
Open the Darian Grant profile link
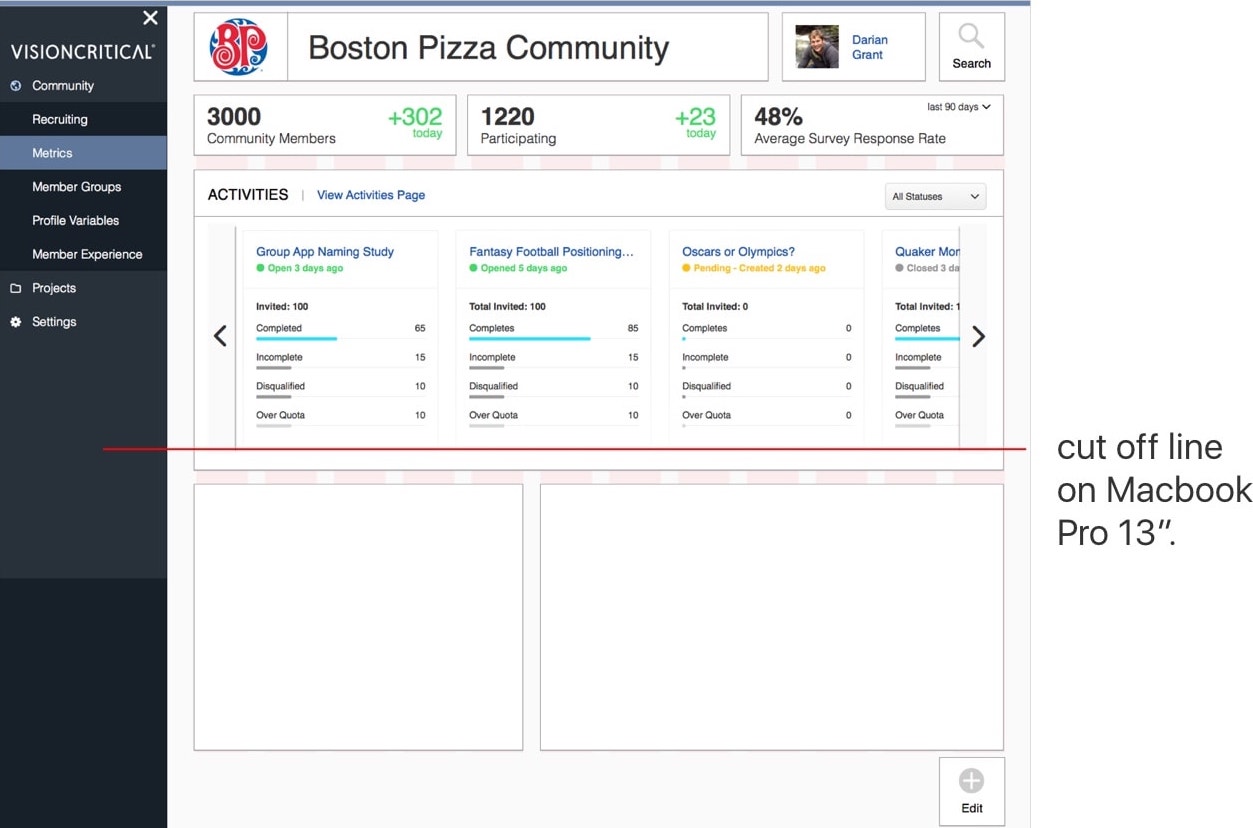[869, 47]
